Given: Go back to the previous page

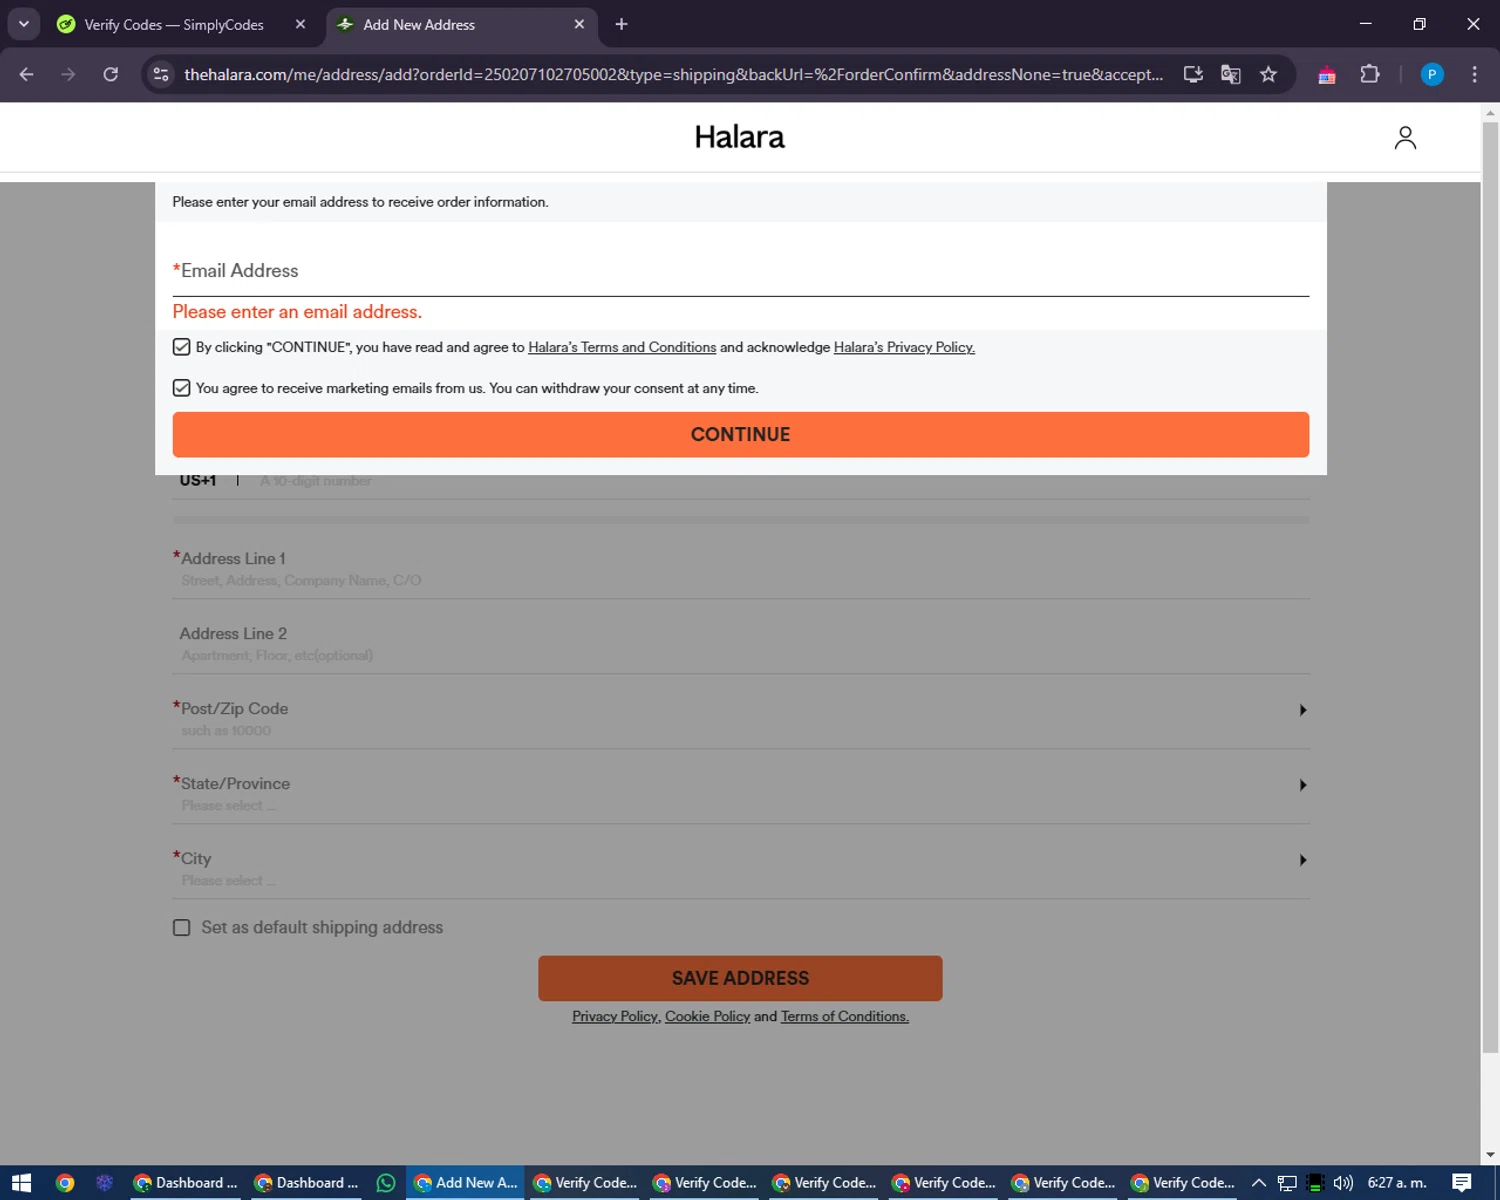Looking at the screenshot, I should click(27, 74).
